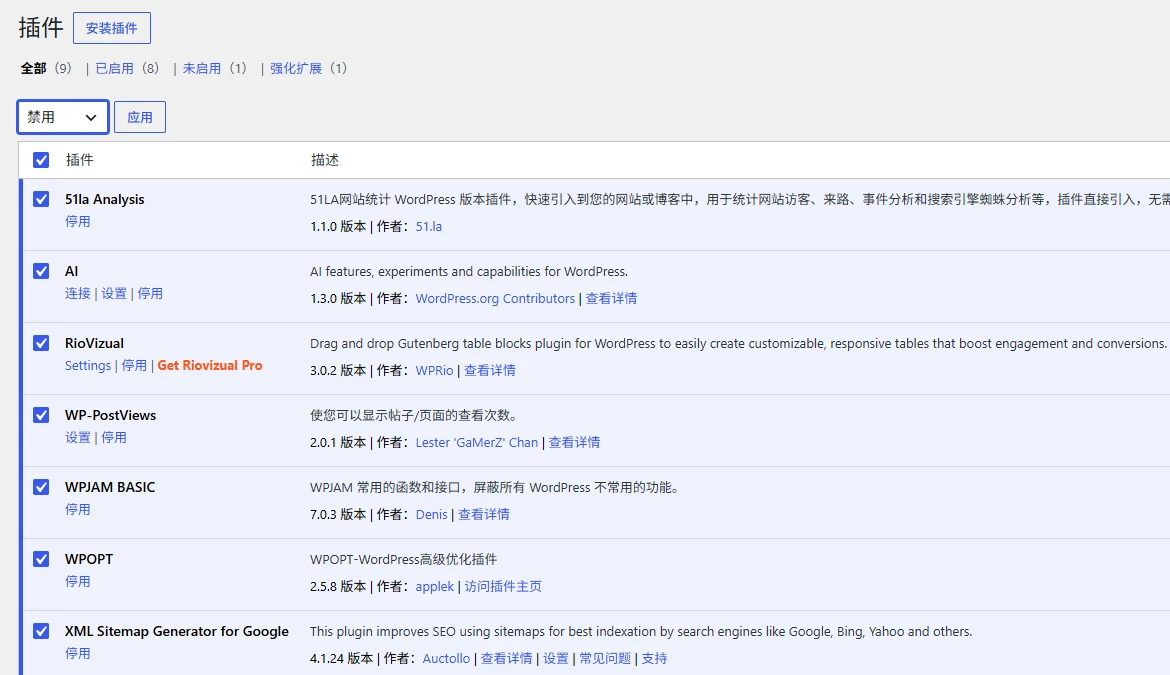This screenshot has height=675, width=1170.
Task: Click the 应用 apply button
Action: coord(140,117)
